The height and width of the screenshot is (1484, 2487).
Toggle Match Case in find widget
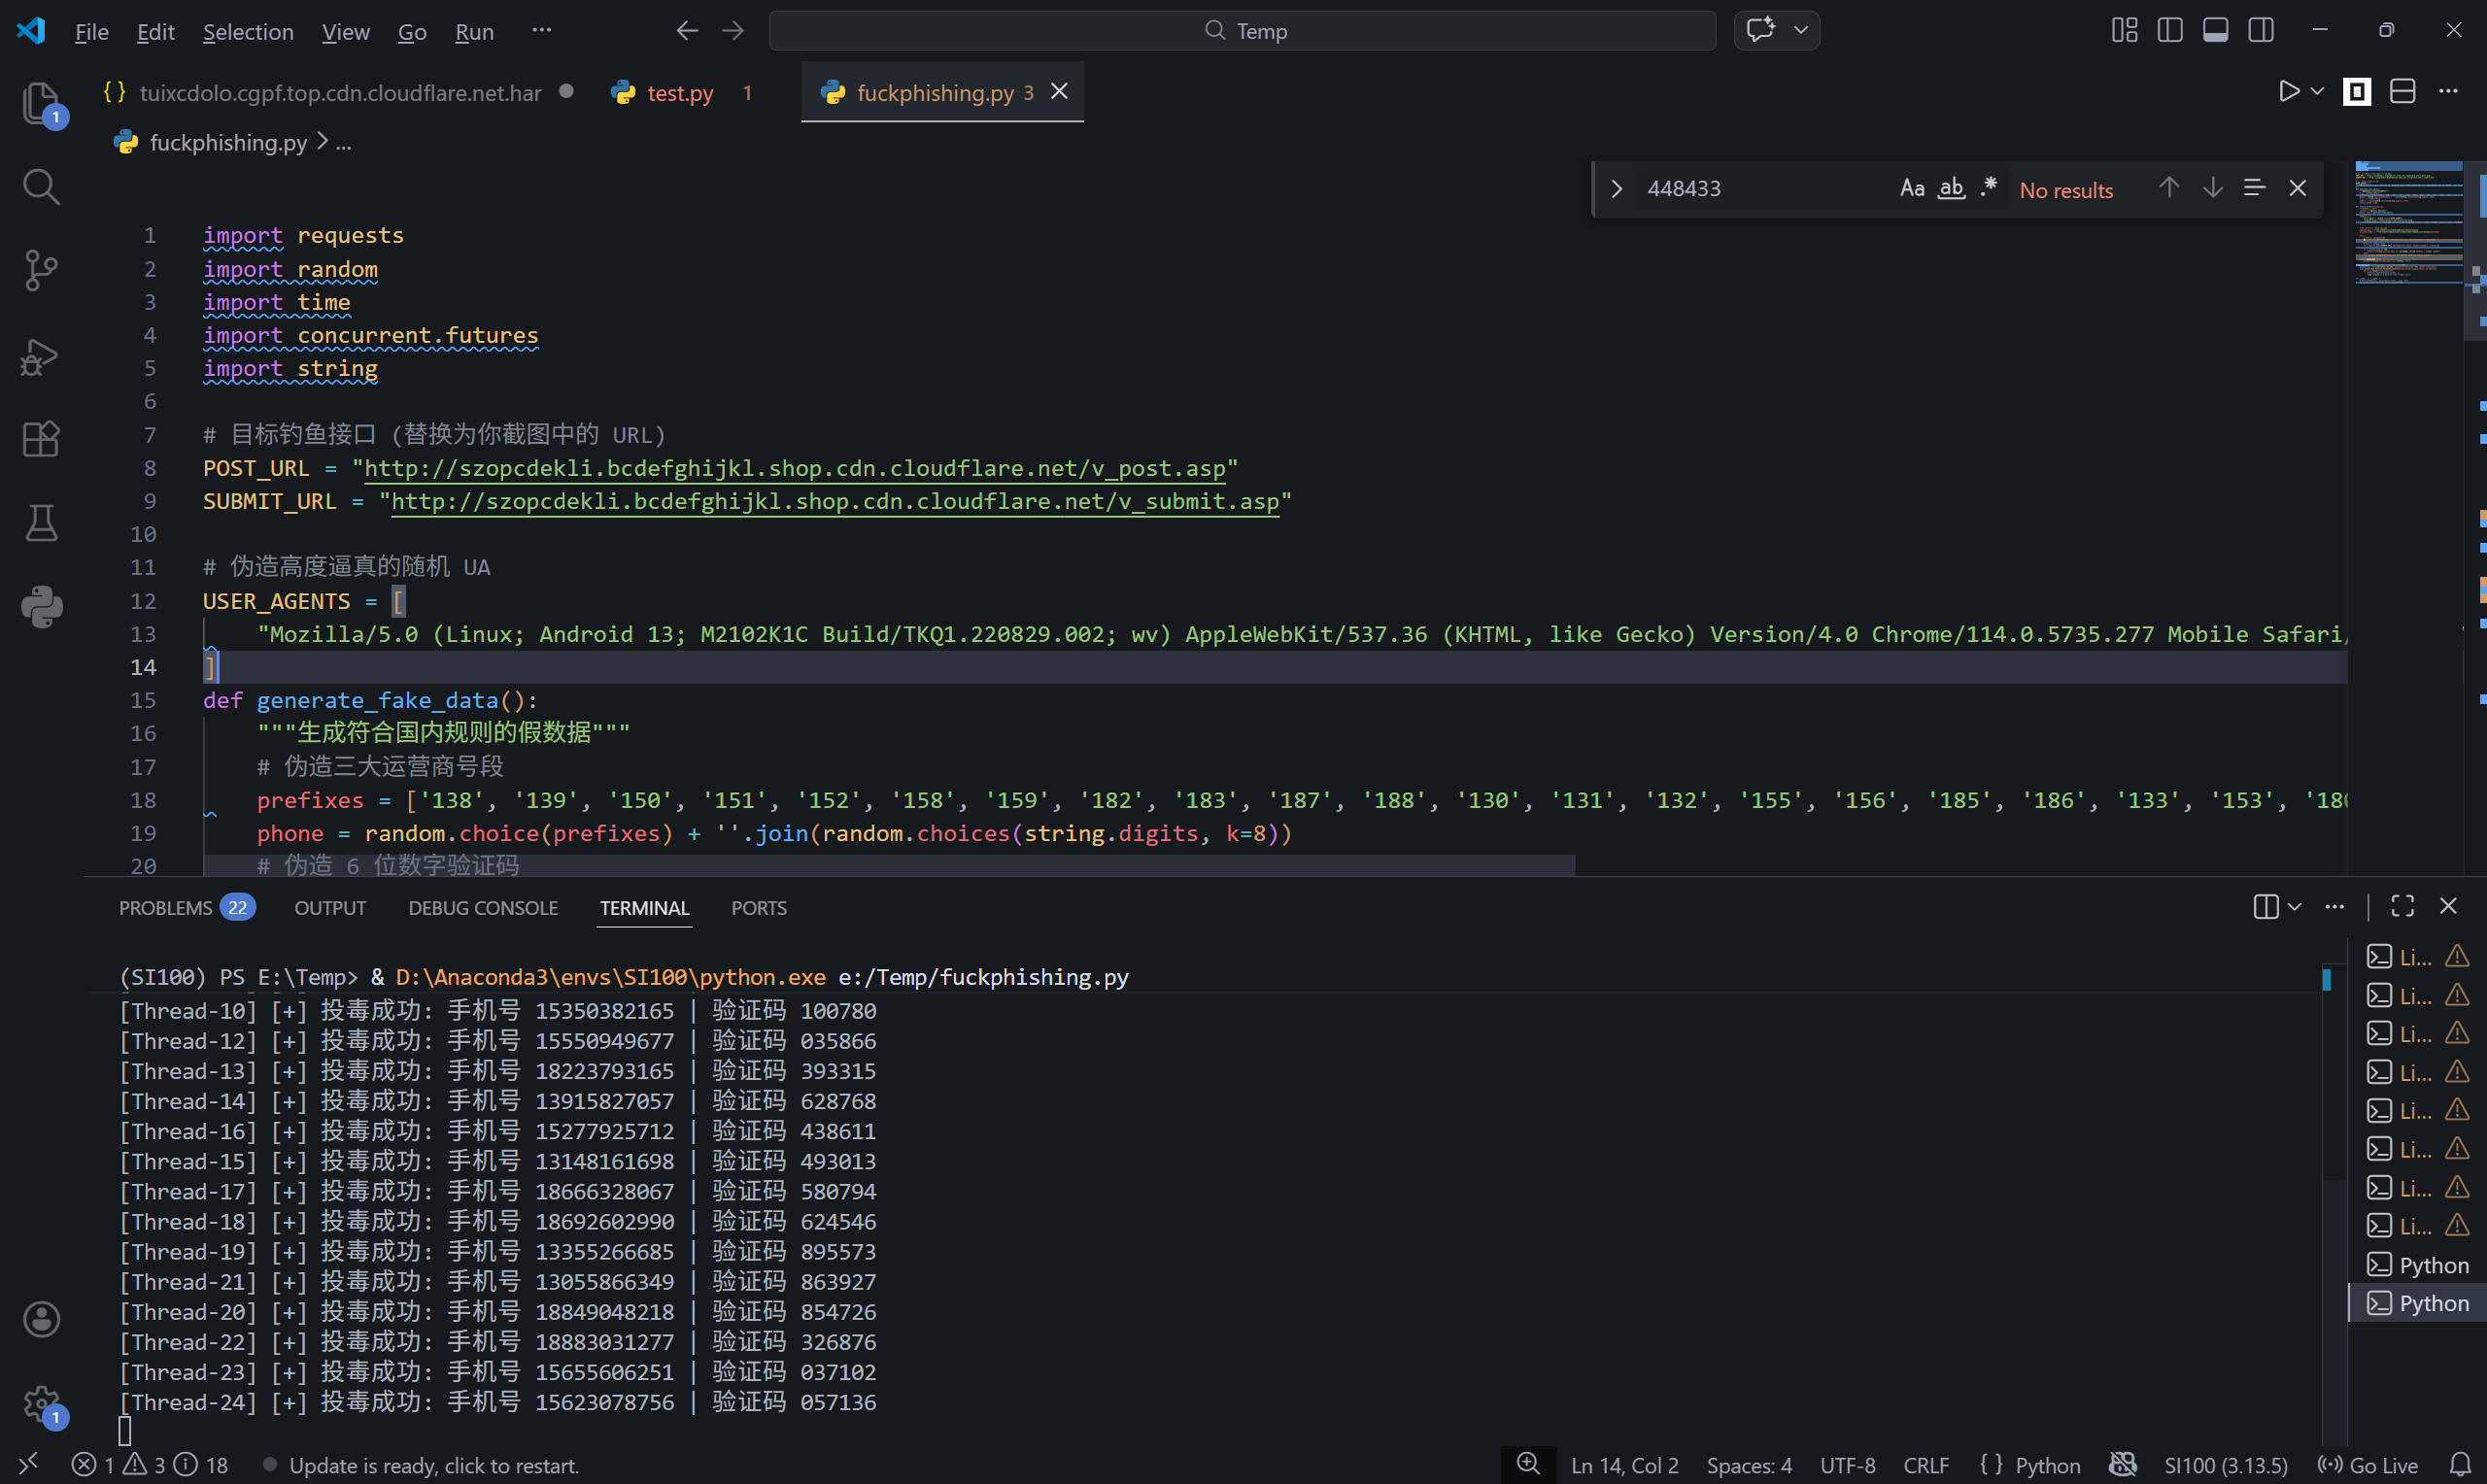point(1911,188)
